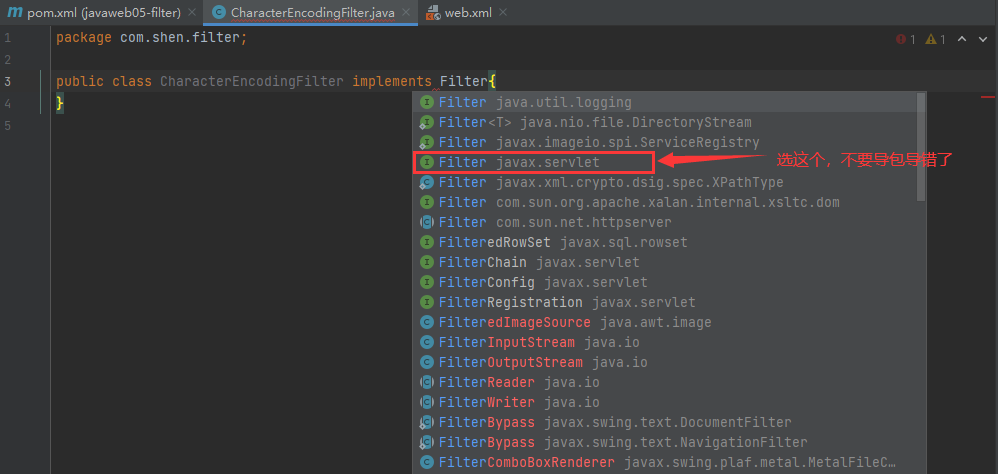Close the CharacterEncodingFilter.java tab
Screen dimensions: 998x474
pos(406,13)
